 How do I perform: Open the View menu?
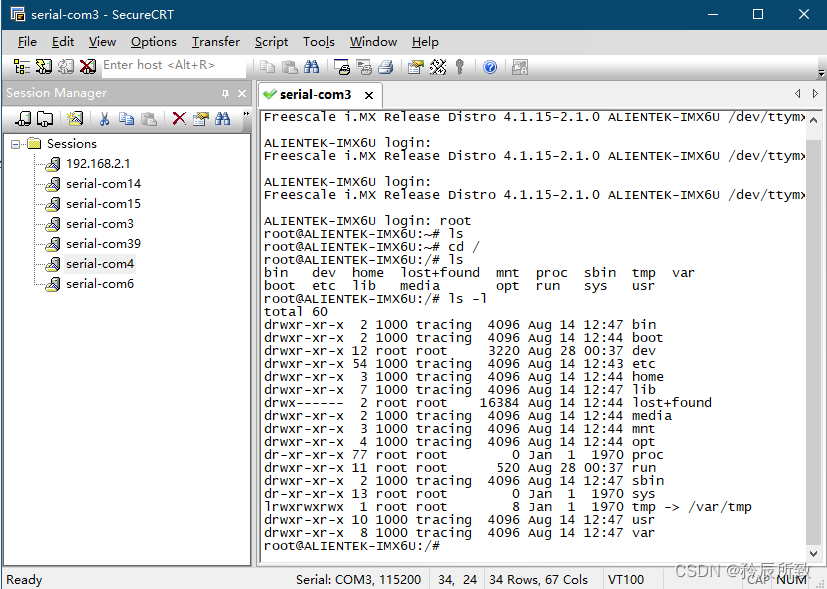point(102,42)
